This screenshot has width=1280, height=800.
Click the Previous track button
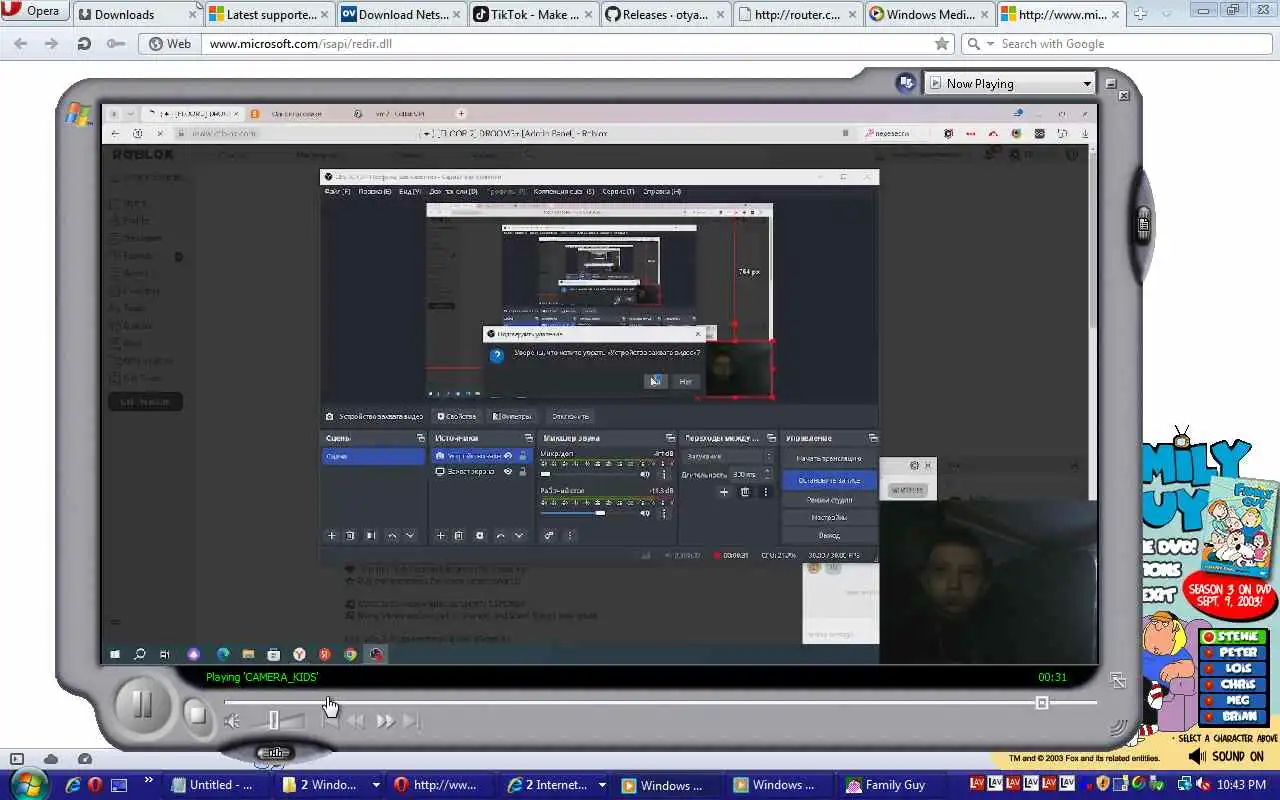click(x=331, y=721)
